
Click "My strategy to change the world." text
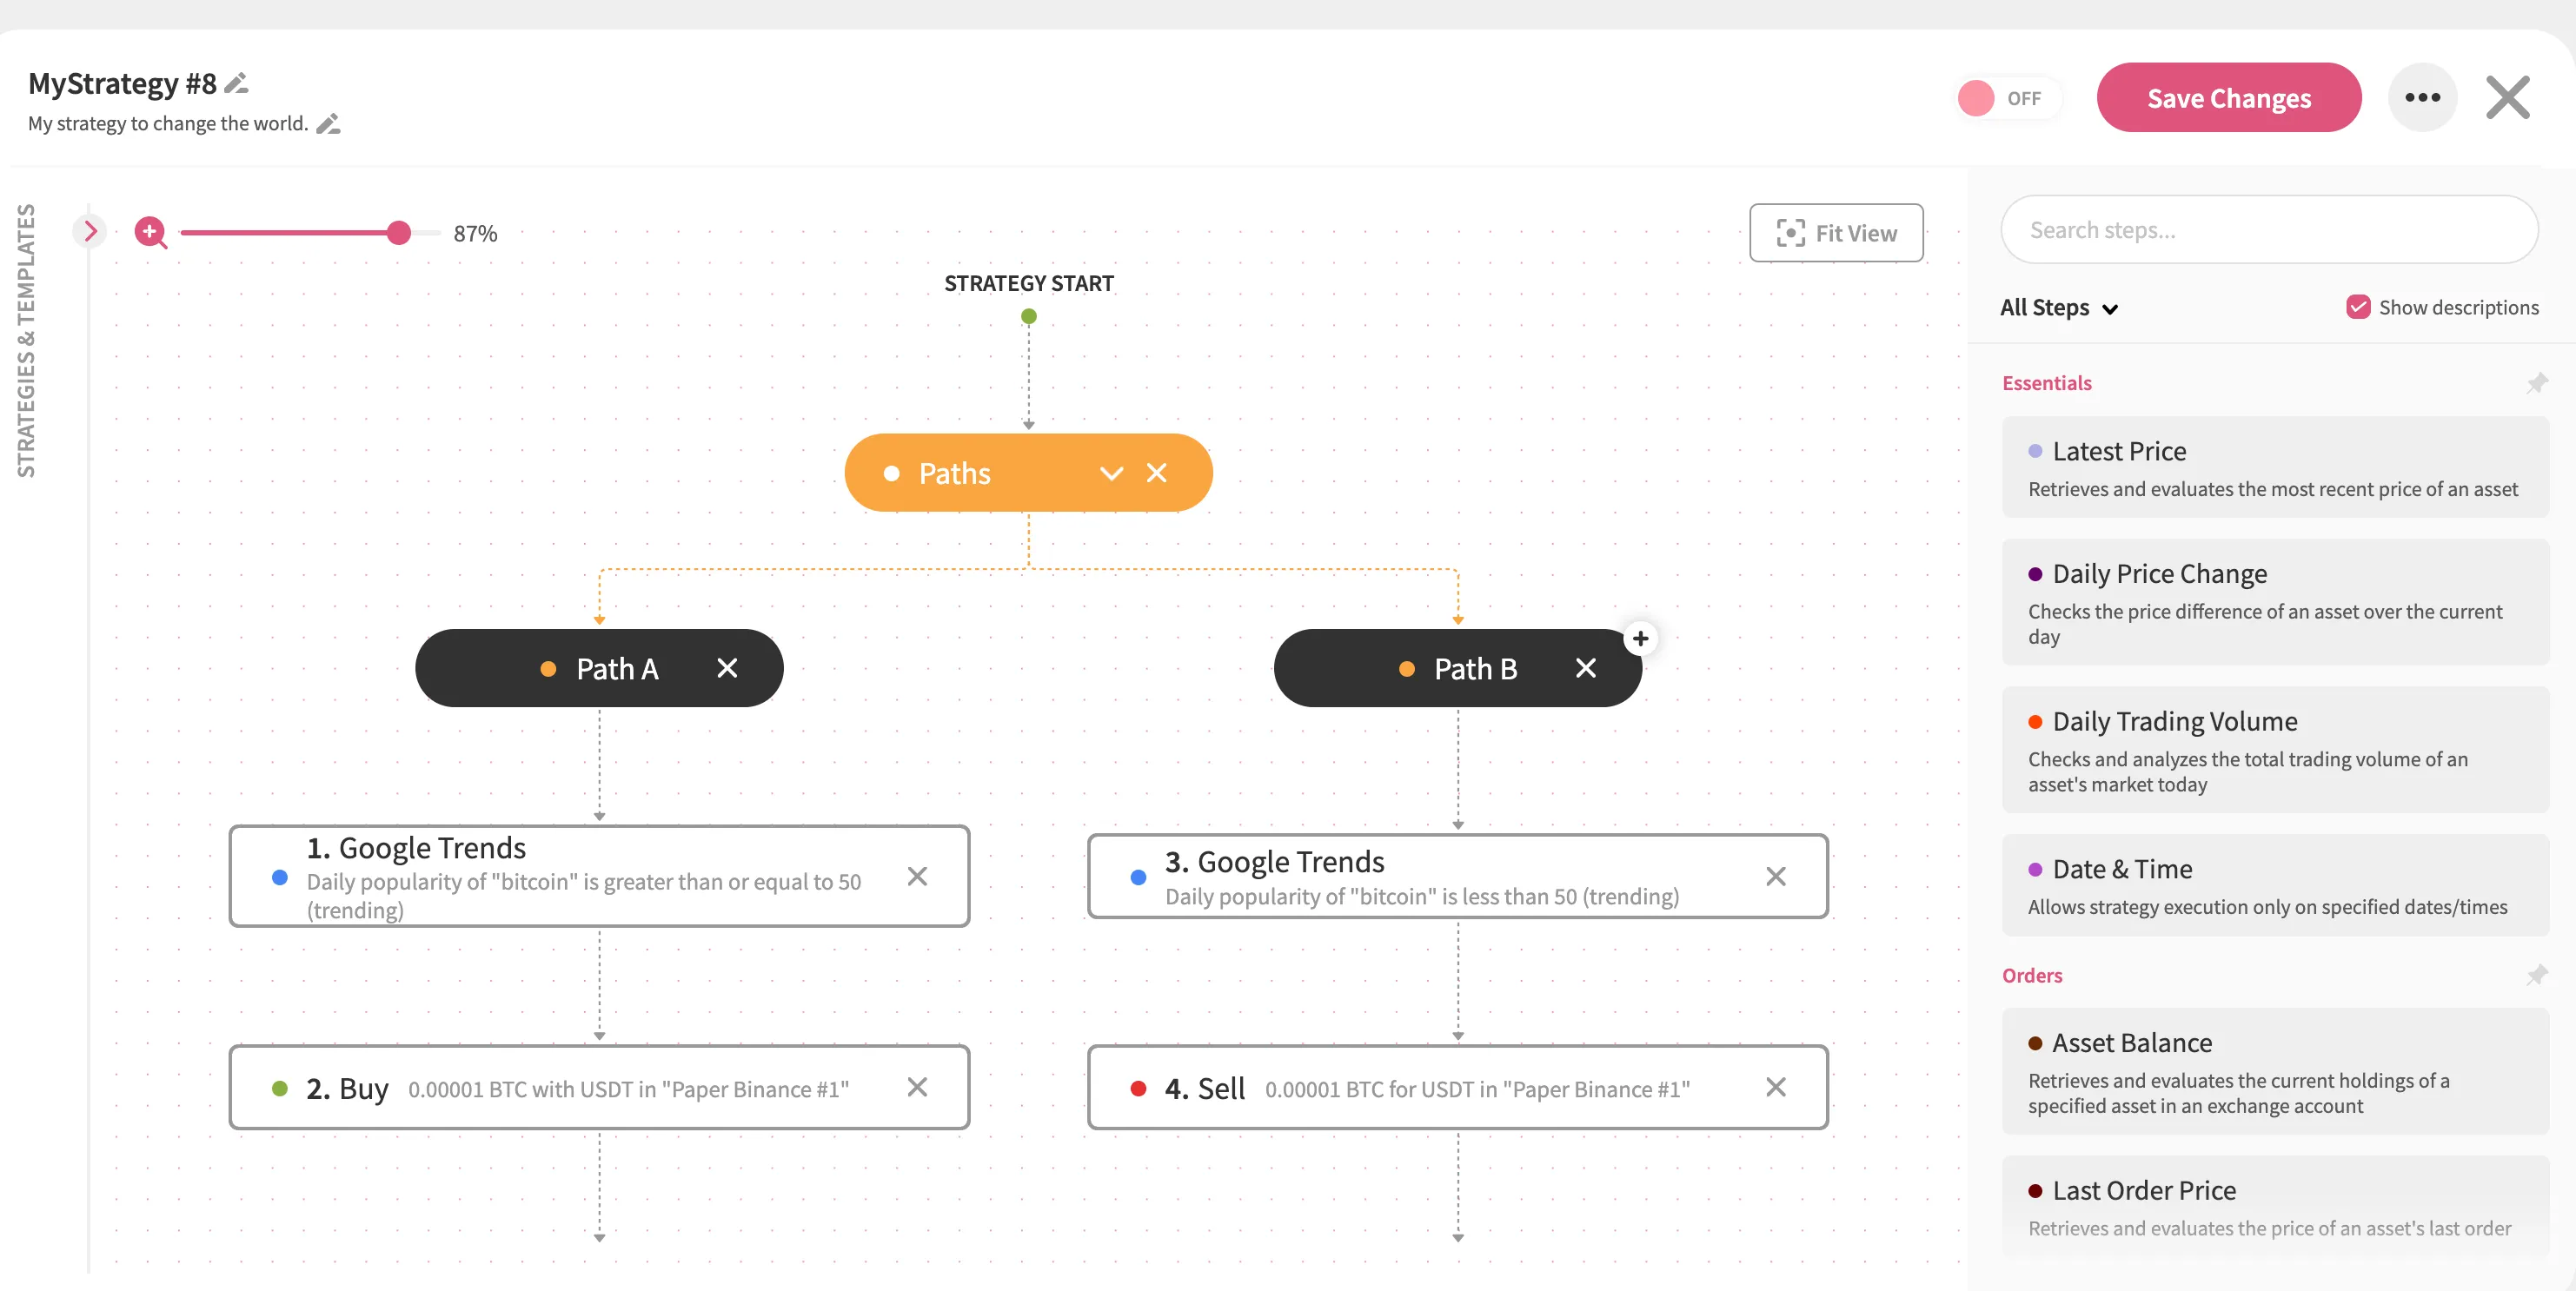[x=168, y=124]
